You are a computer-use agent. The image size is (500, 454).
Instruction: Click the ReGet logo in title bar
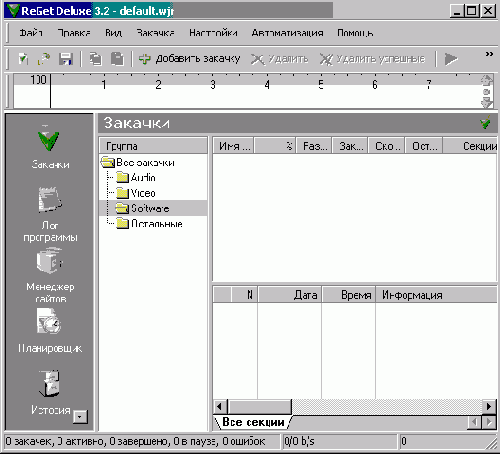coord(13,11)
